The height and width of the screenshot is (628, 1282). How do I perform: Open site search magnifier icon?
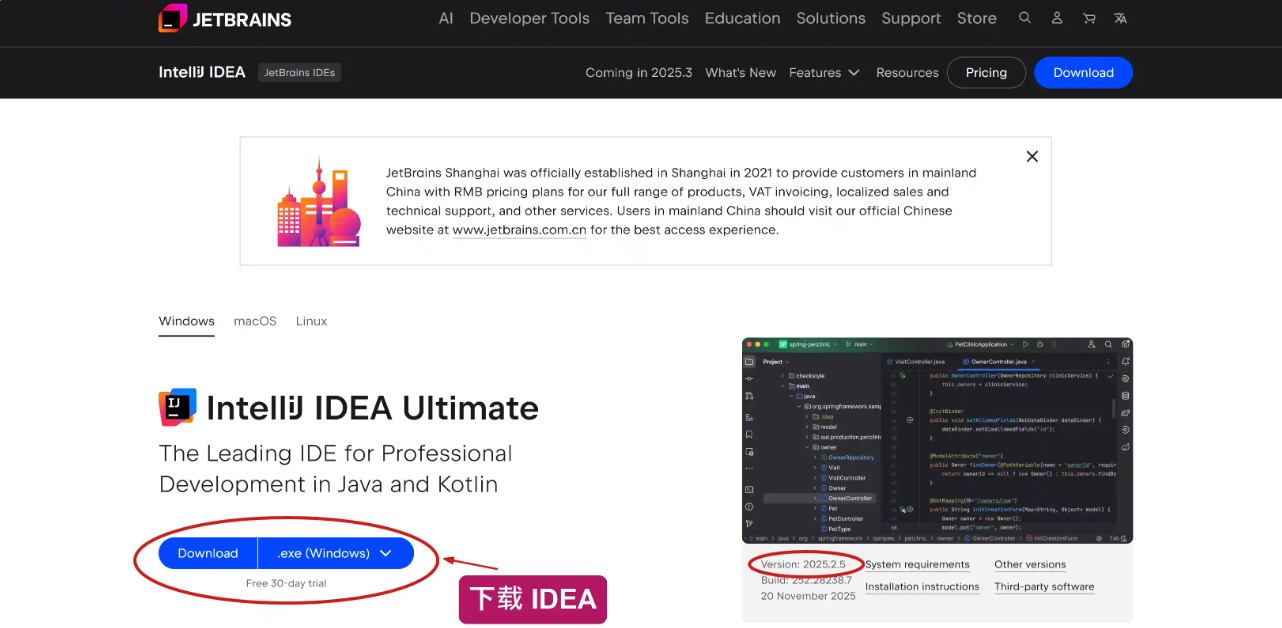pos(1025,18)
